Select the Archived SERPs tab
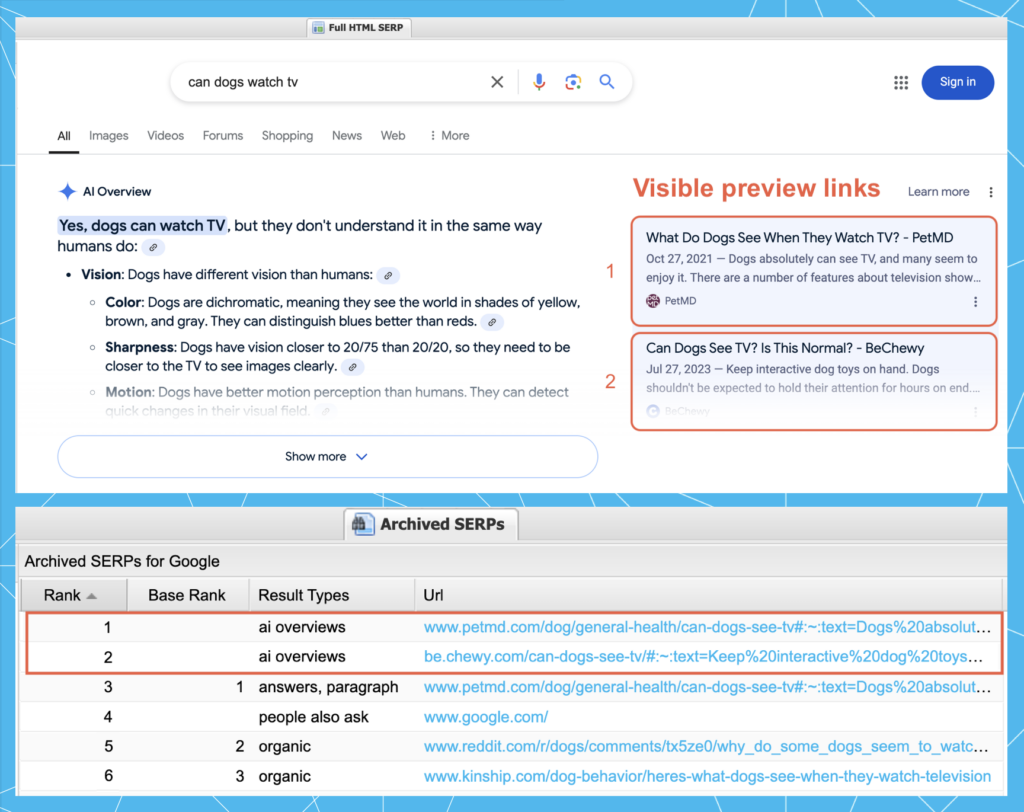The width and height of the screenshot is (1024, 812). coord(430,524)
